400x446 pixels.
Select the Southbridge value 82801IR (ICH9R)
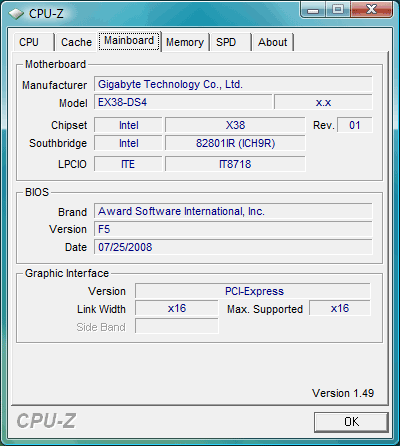pyautogui.click(x=235, y=143)
